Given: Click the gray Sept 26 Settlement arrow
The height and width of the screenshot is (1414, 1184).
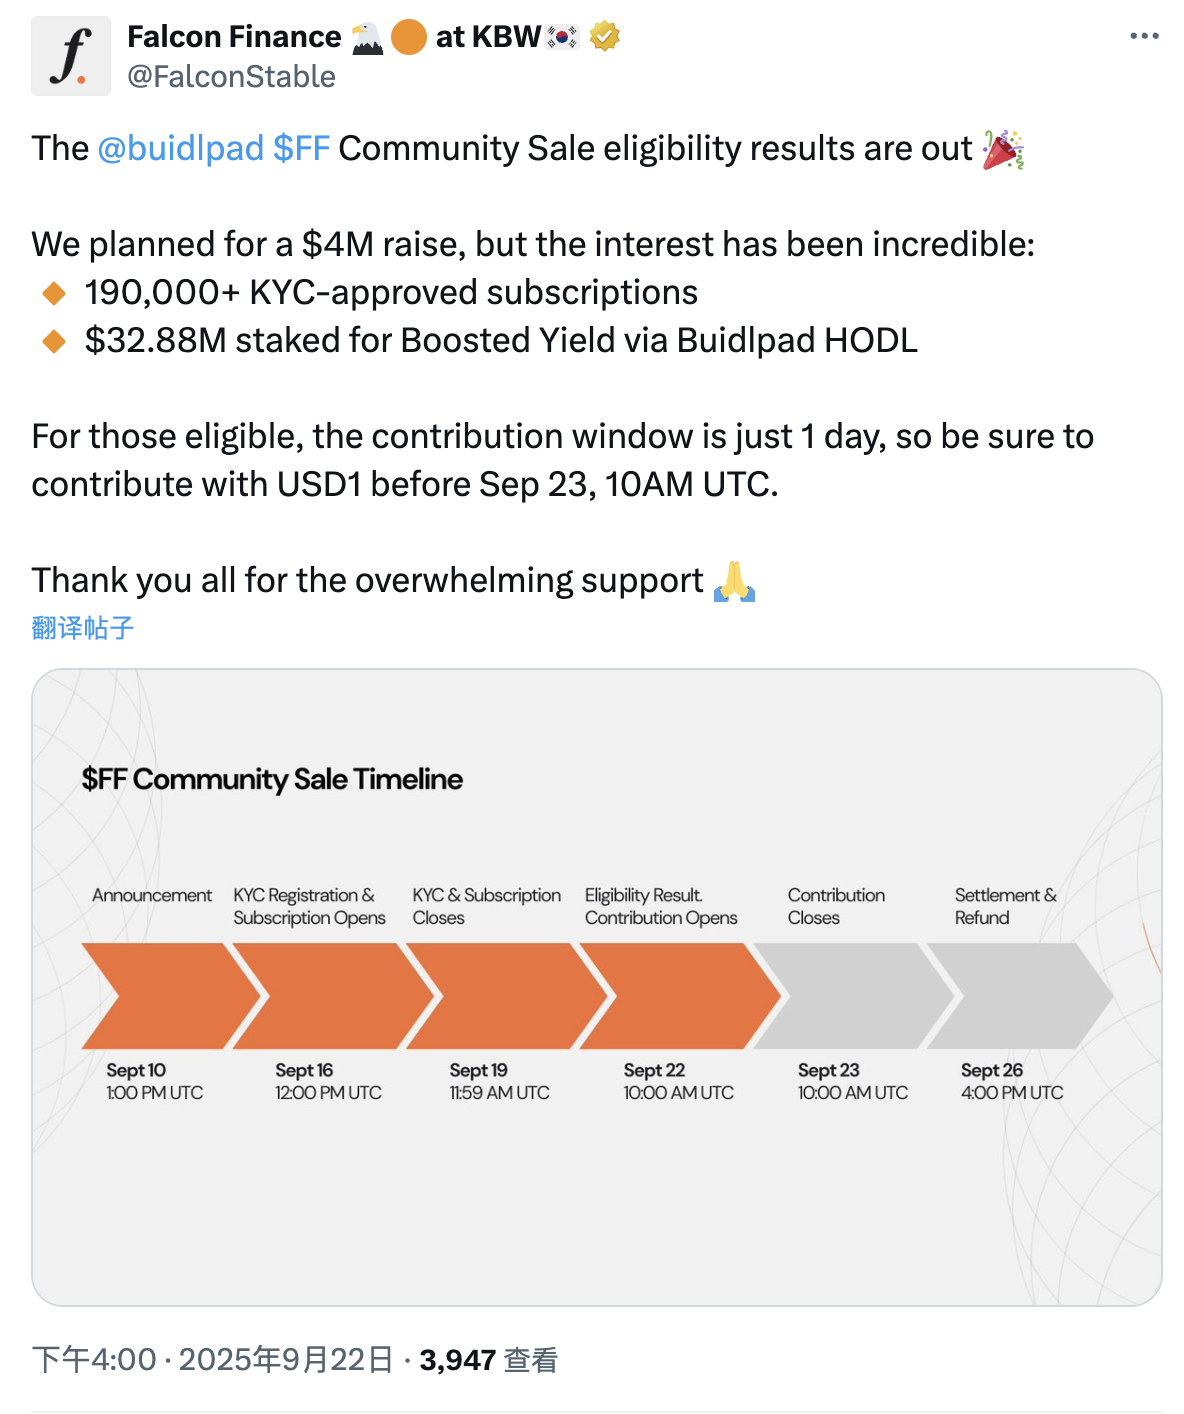Looking at the screenshot, I should coord(1020,996).
